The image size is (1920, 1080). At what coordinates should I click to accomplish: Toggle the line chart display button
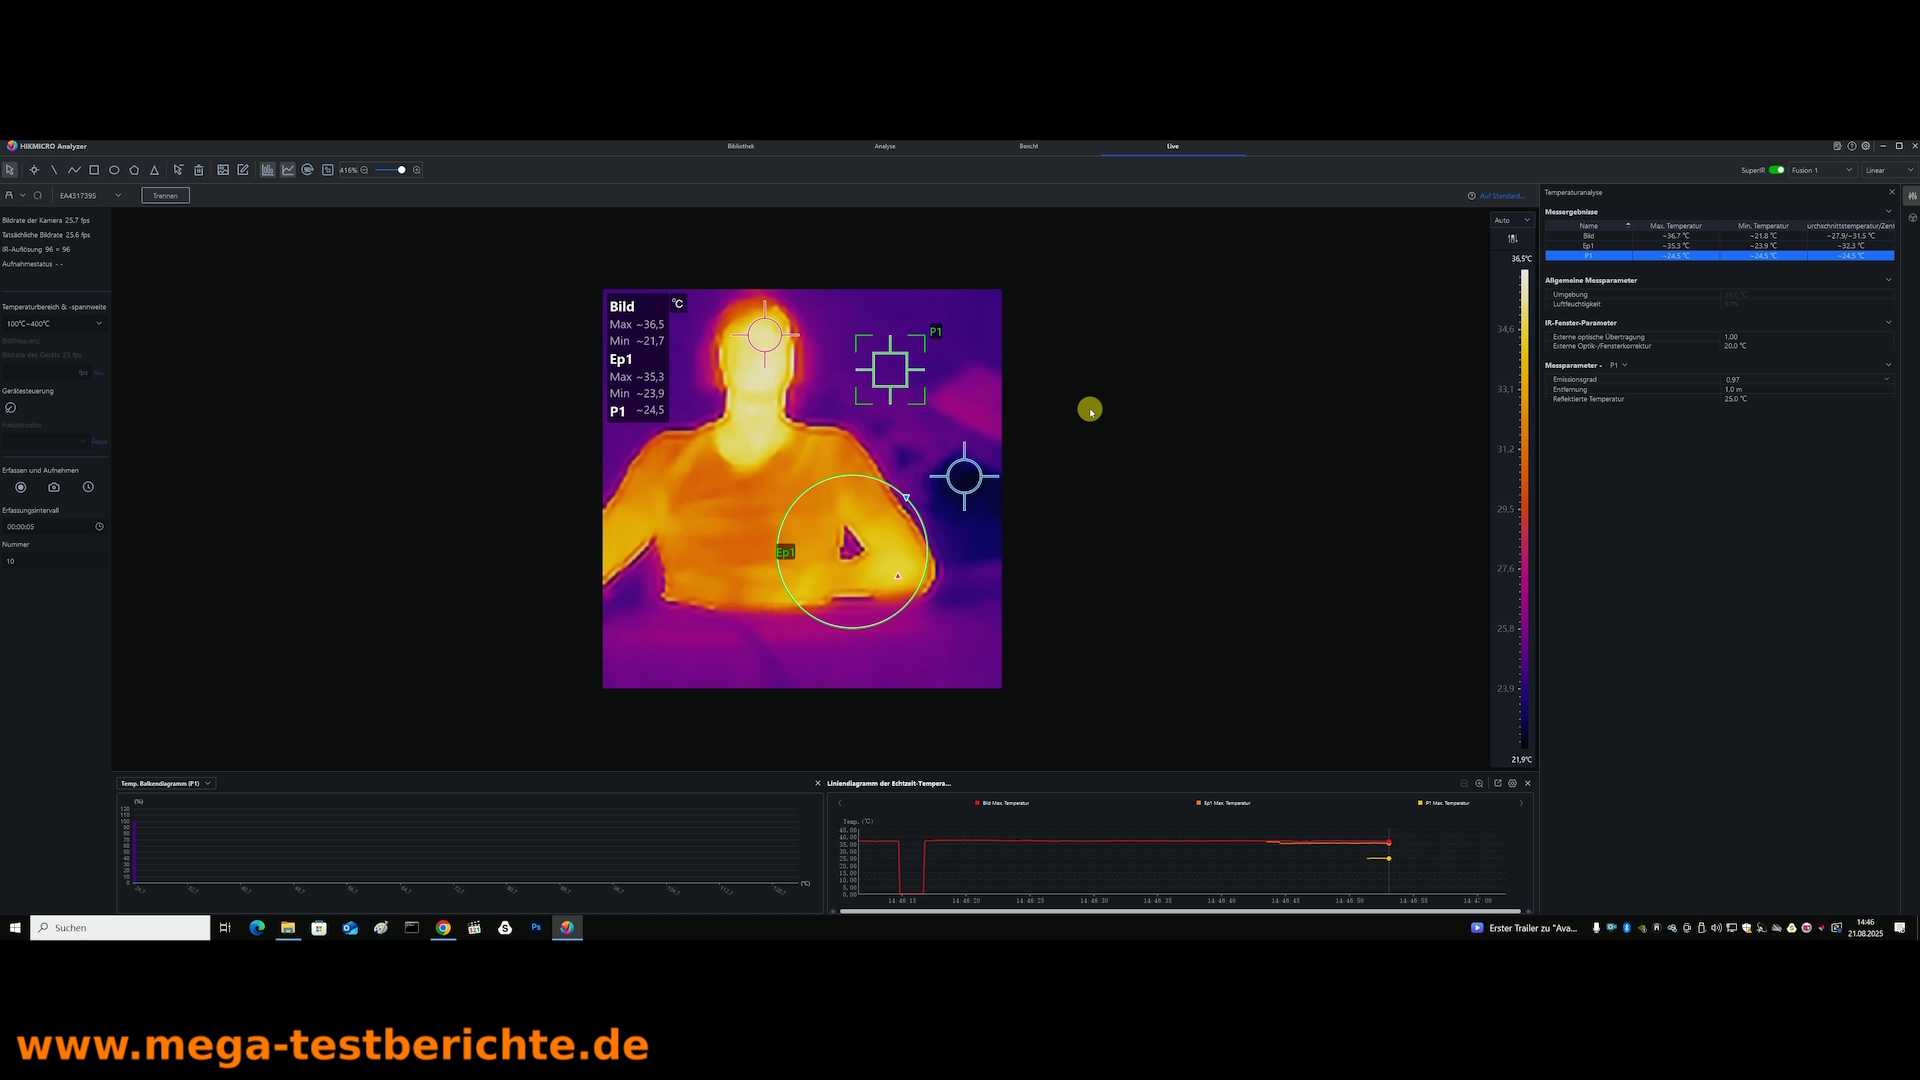288,170
